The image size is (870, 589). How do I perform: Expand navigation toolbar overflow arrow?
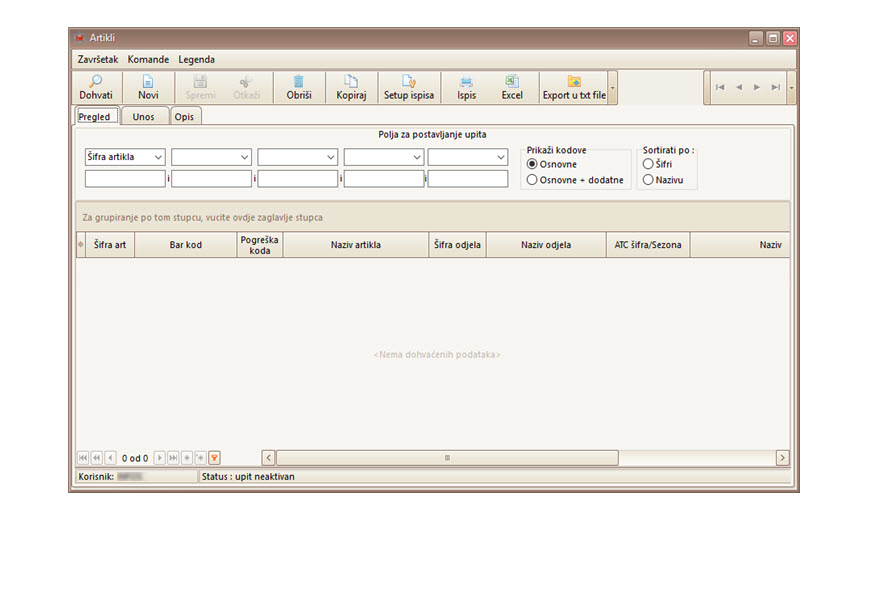coord(791,88)
